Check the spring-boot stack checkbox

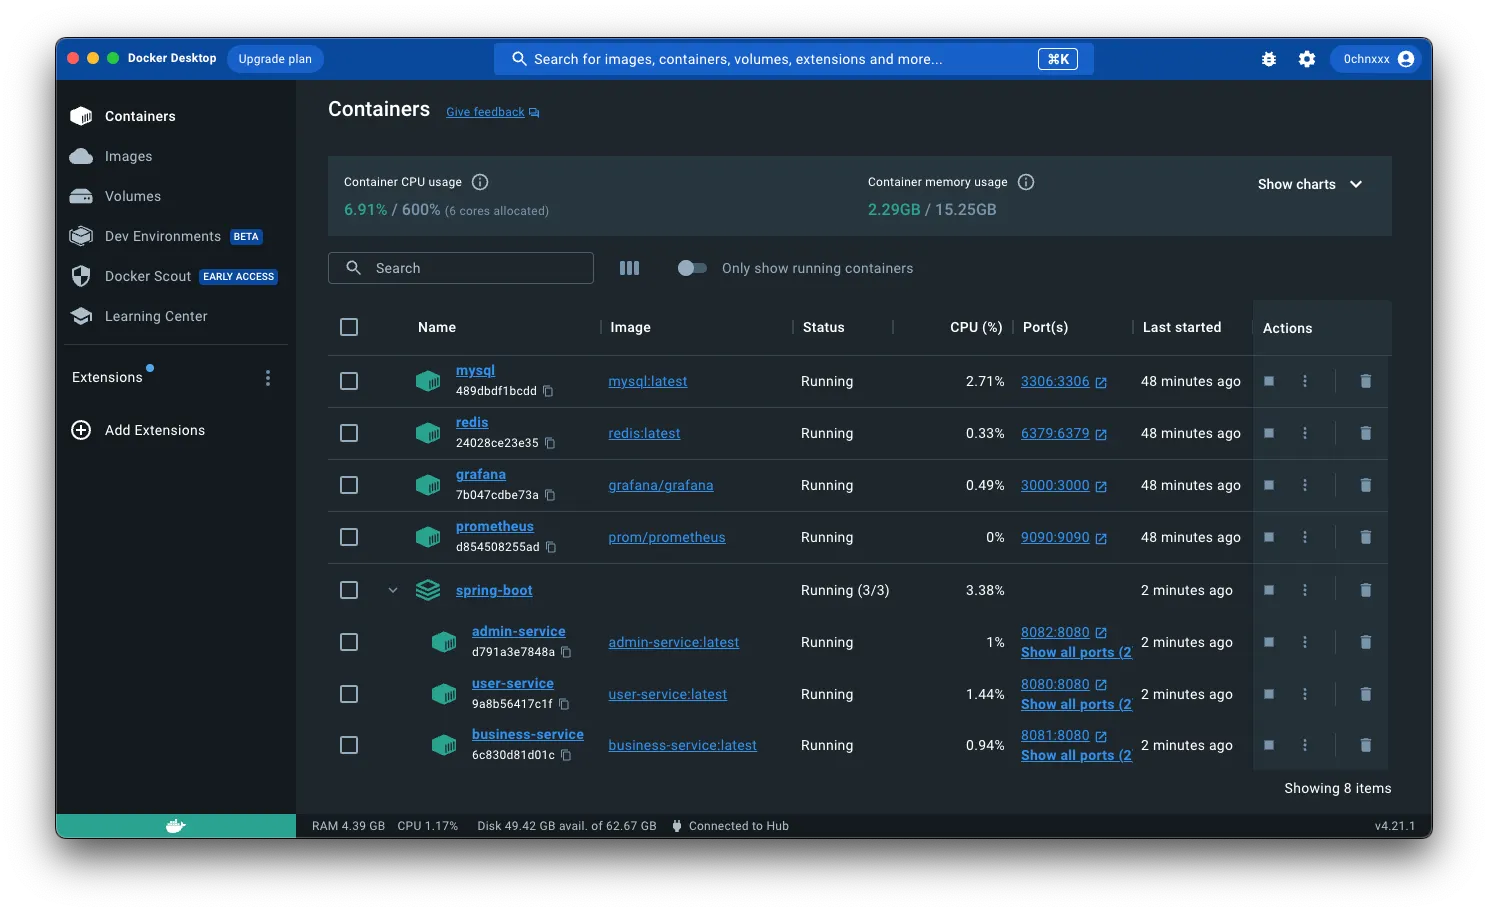tap(349, 590)
